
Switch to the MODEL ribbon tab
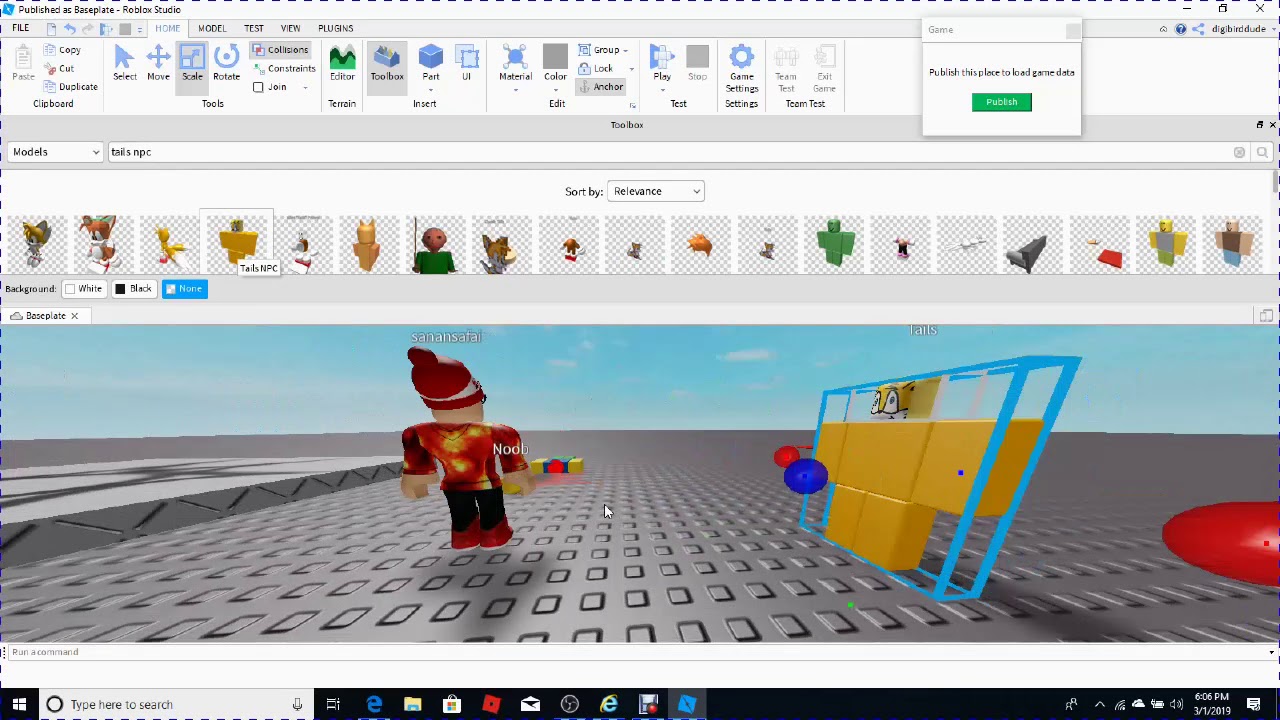[x=212, y=28]
